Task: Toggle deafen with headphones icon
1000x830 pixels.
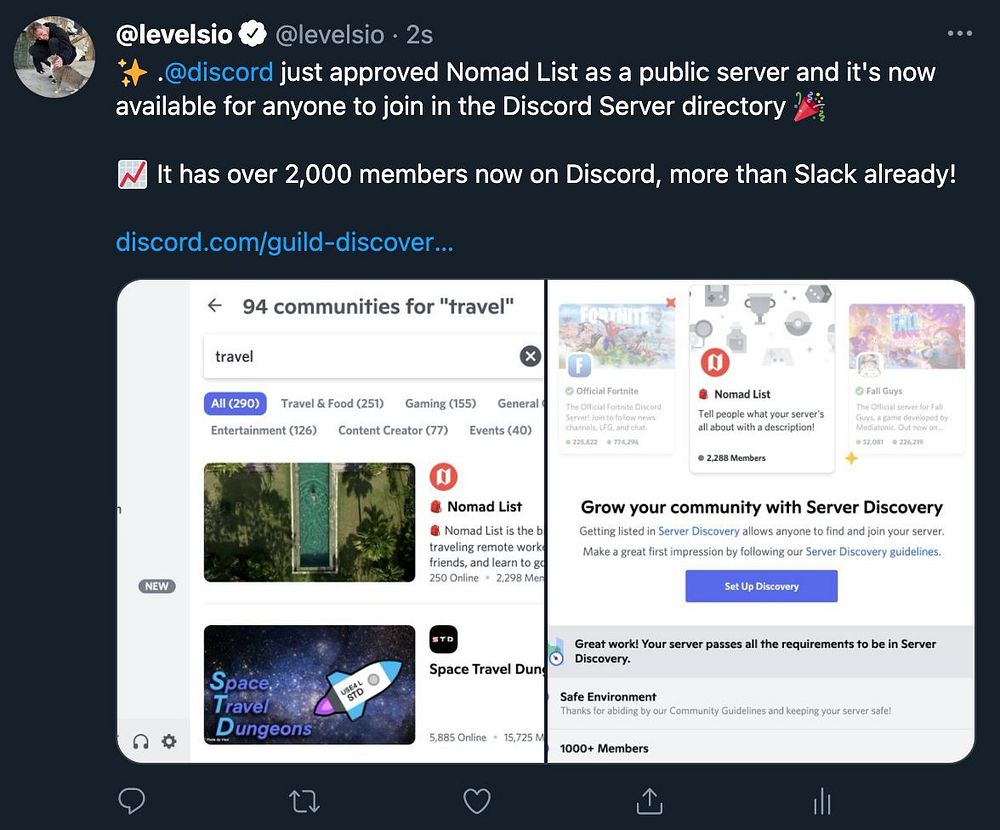Action: tap(140, 741)
